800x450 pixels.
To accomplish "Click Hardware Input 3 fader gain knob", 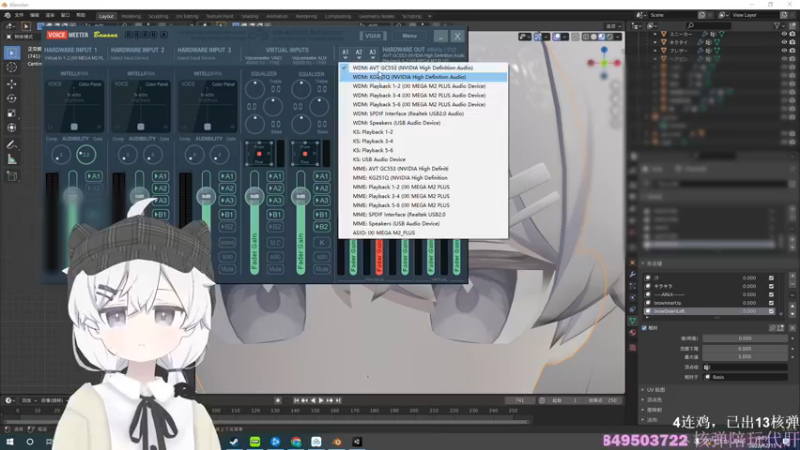I will [206, 196].
